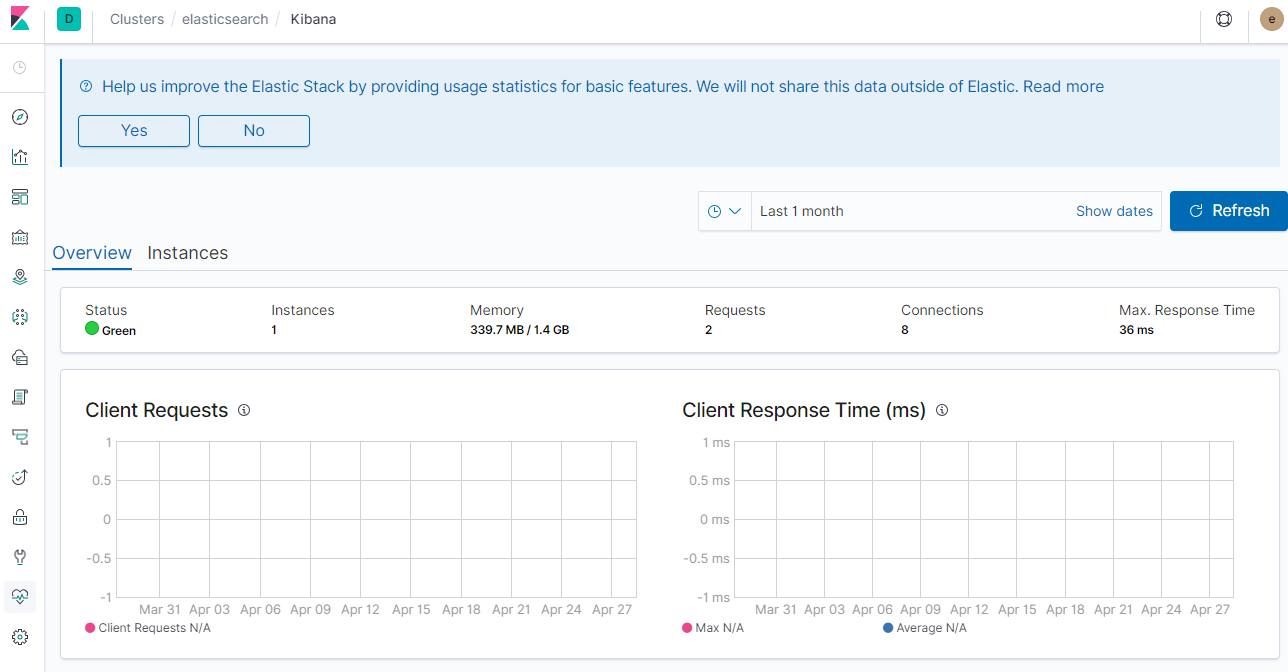1288x672 pixels.
Task: Click the Instances label in status bar
Action: click(x=303, y=310)
